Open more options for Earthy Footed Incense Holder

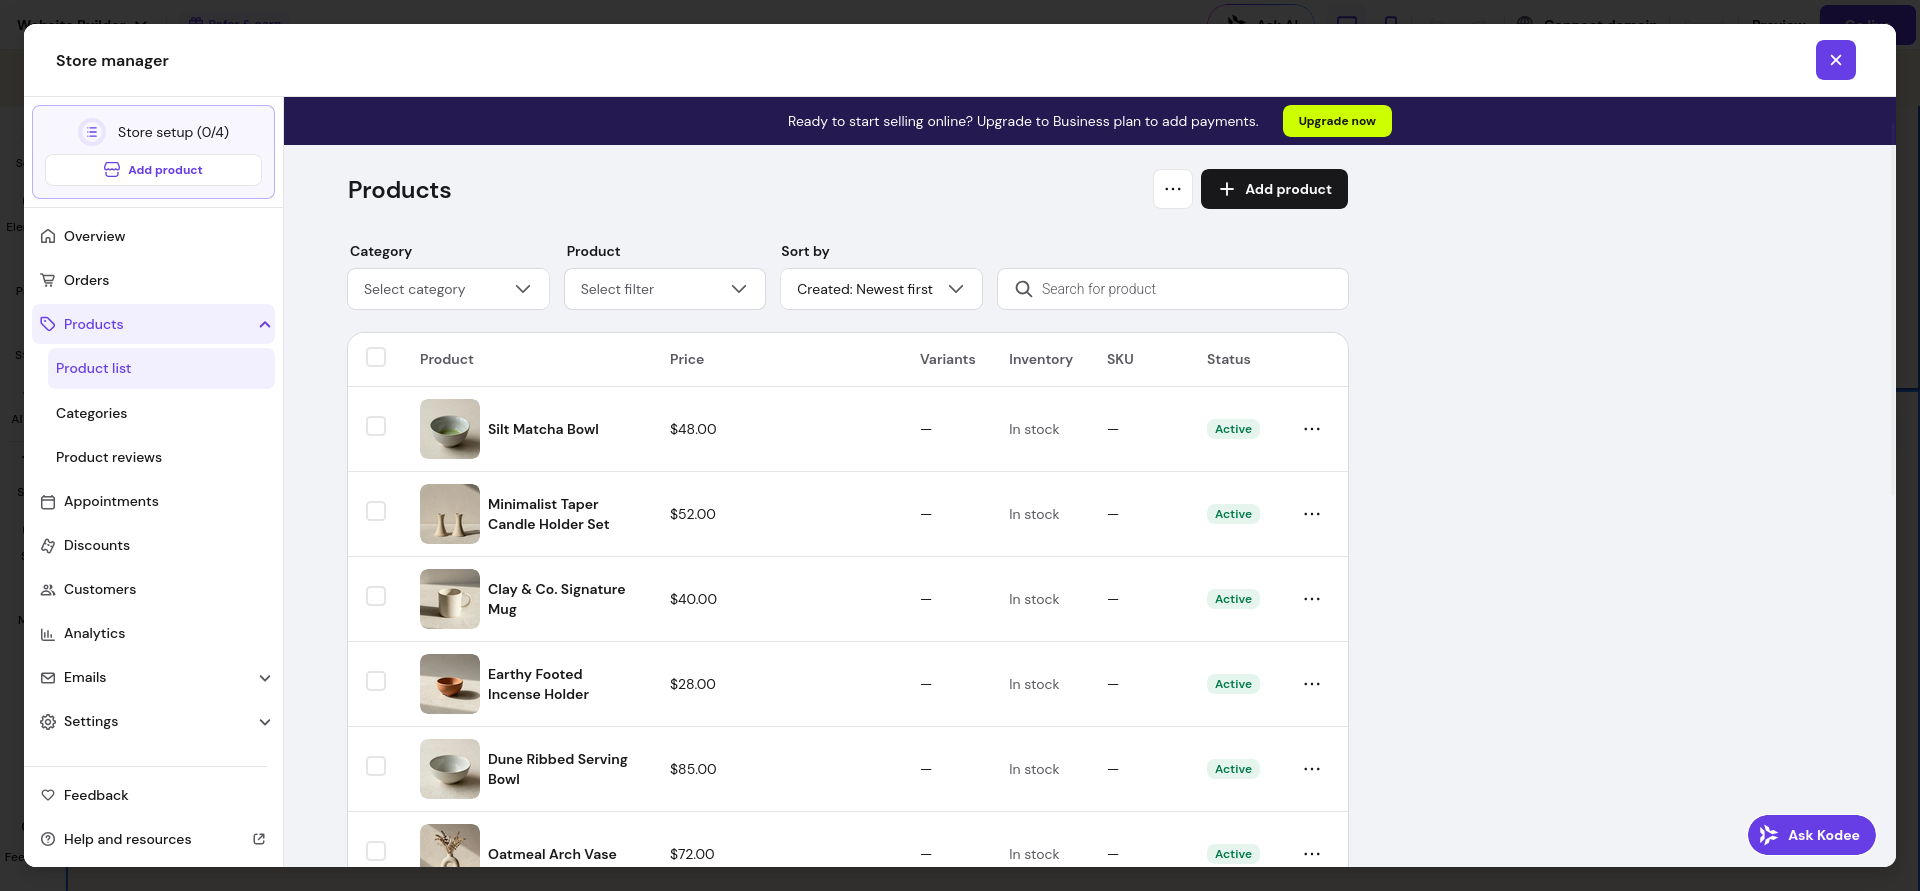[1312, 684]
